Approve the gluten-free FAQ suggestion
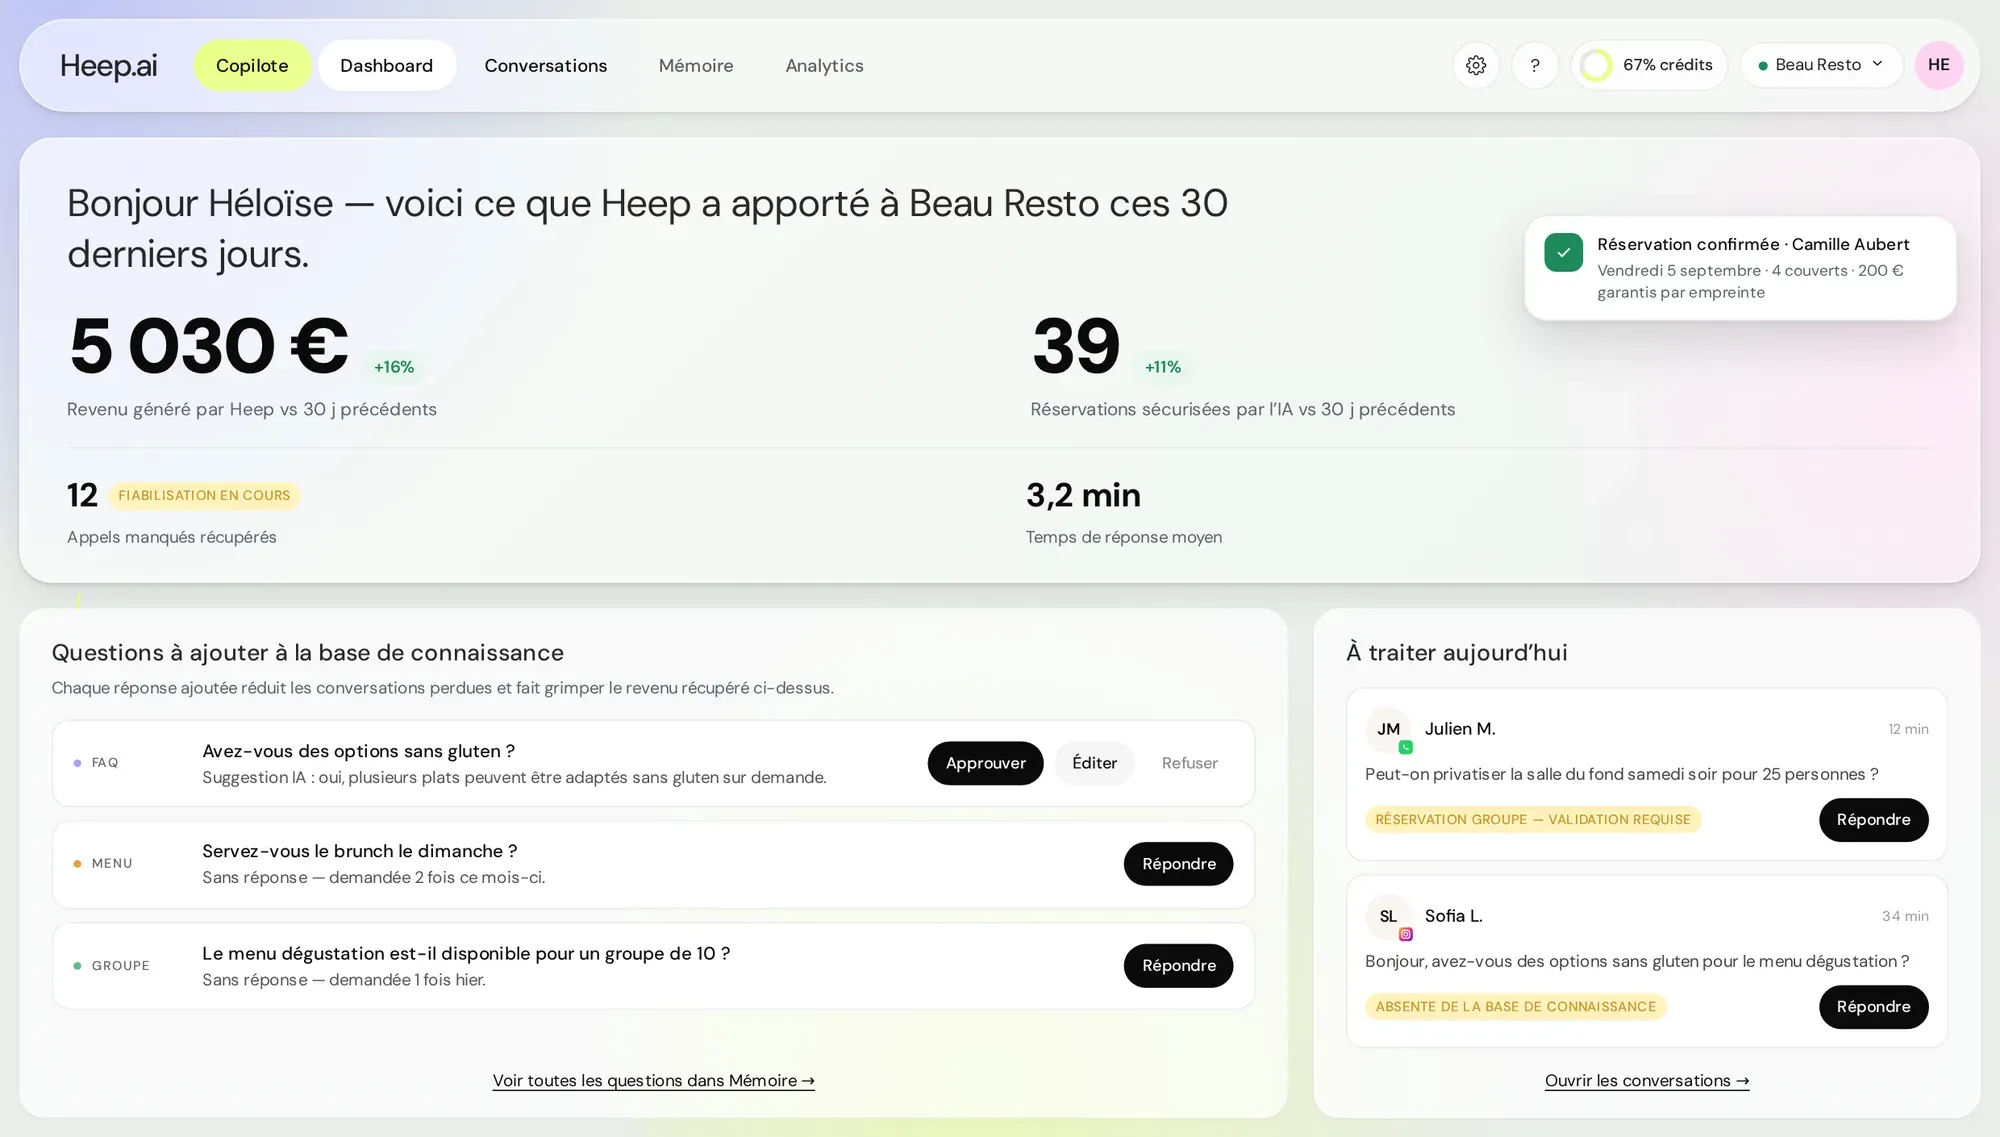2000x1137 pixels. coord(985,763)
